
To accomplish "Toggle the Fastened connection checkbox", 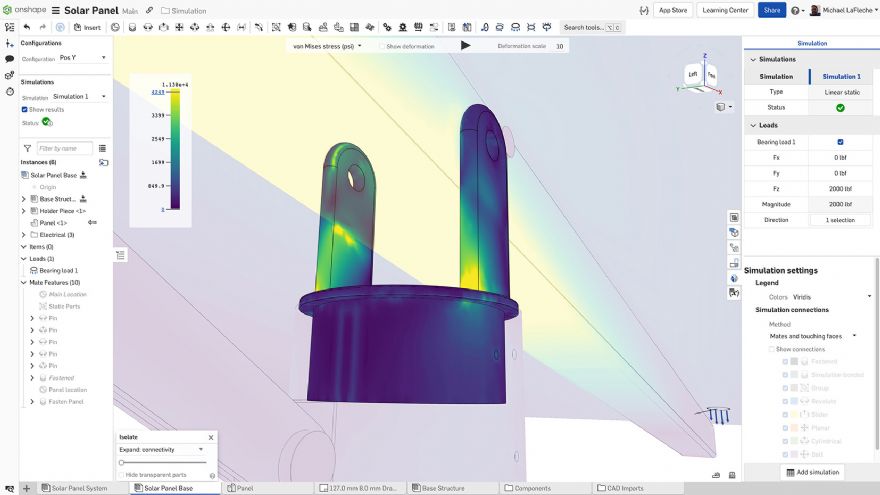I will (x=785, y=361).
